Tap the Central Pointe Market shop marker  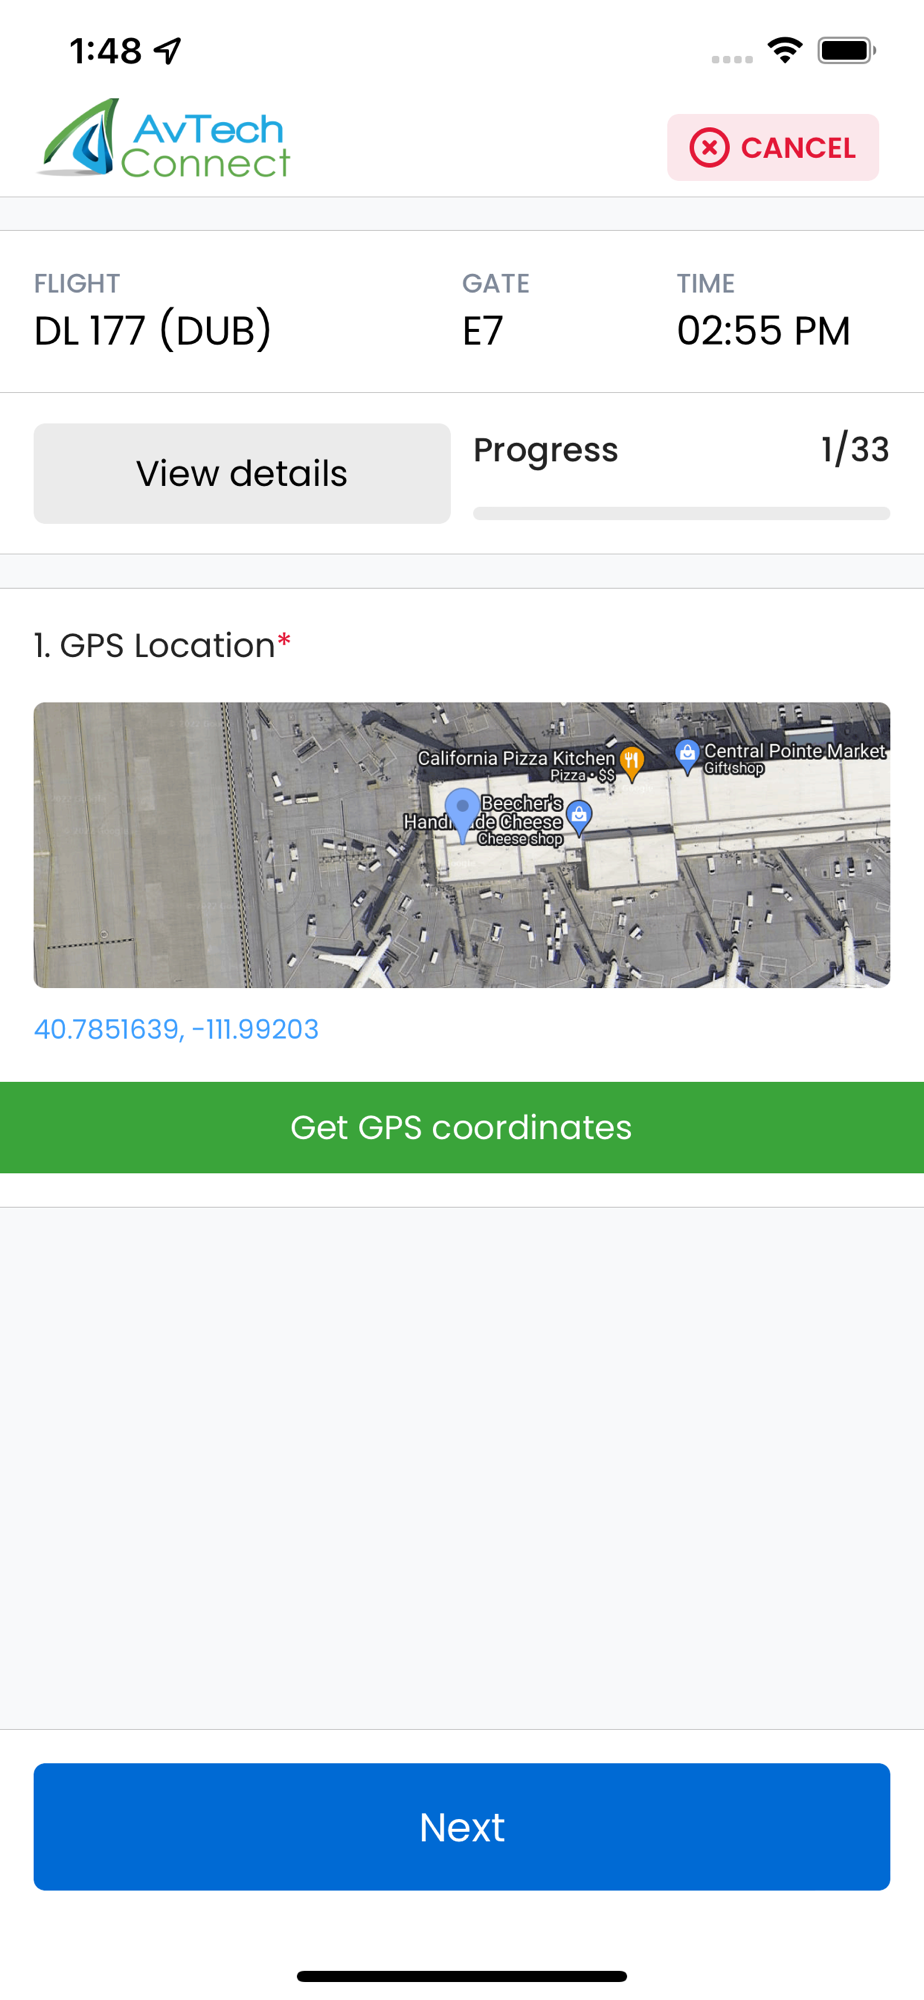coord(687,757)
